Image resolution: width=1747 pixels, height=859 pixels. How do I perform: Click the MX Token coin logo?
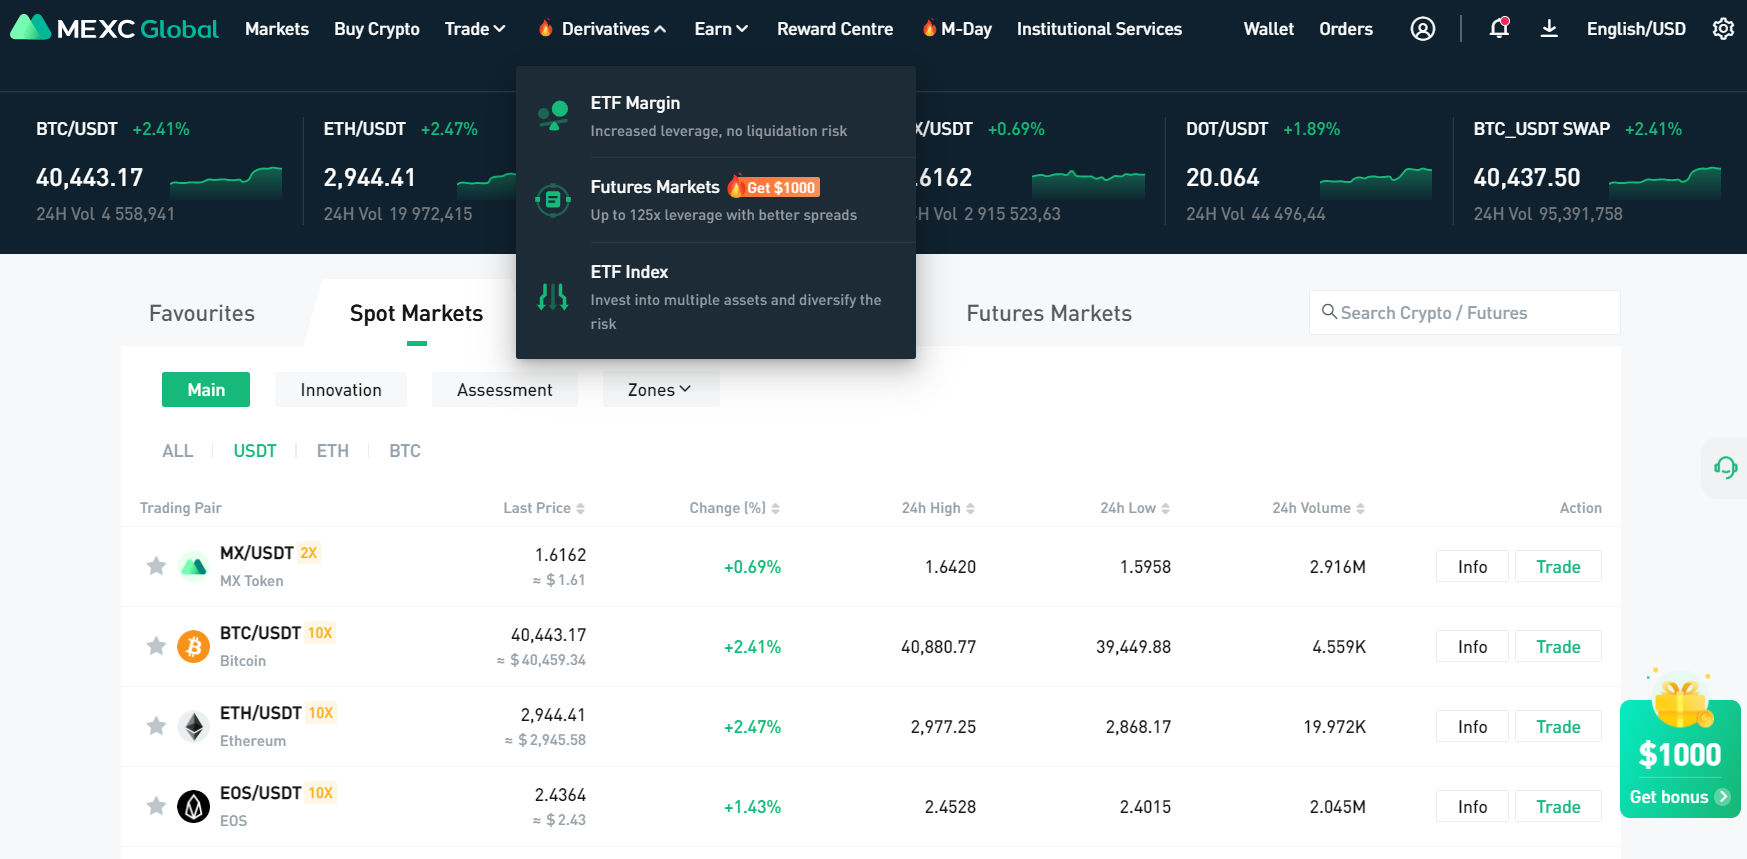tap(193, 566)
